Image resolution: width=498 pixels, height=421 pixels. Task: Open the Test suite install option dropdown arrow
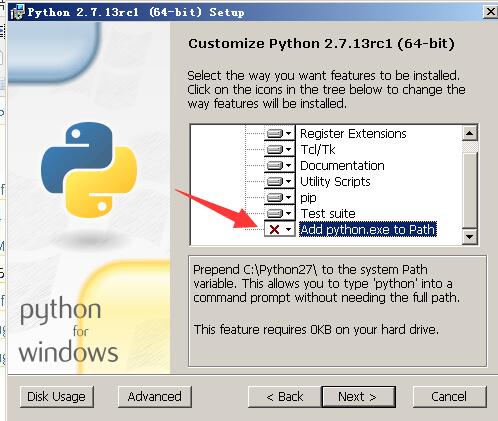click(289, 213)
